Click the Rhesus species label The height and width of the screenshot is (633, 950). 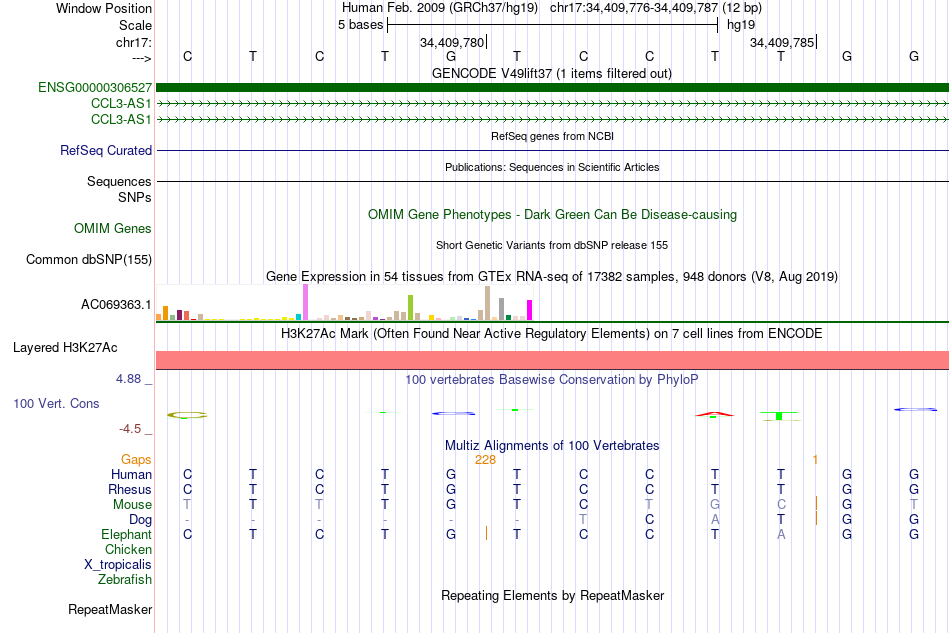click(x=130, y=489)
